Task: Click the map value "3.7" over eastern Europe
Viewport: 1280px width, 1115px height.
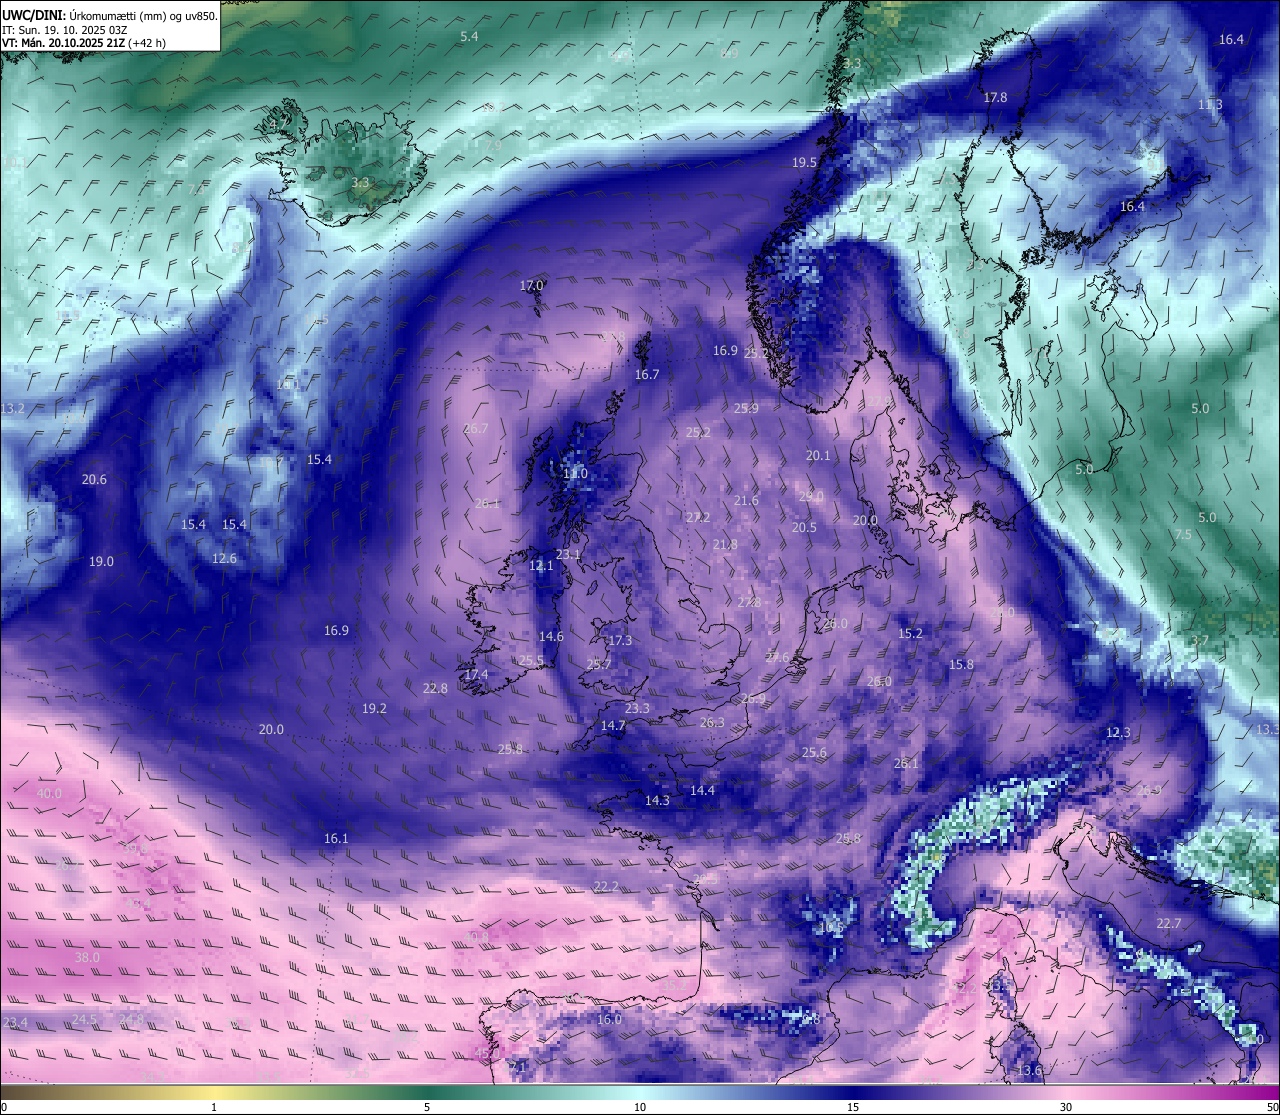Action: pyautogui.click(x=1200, y=641)
